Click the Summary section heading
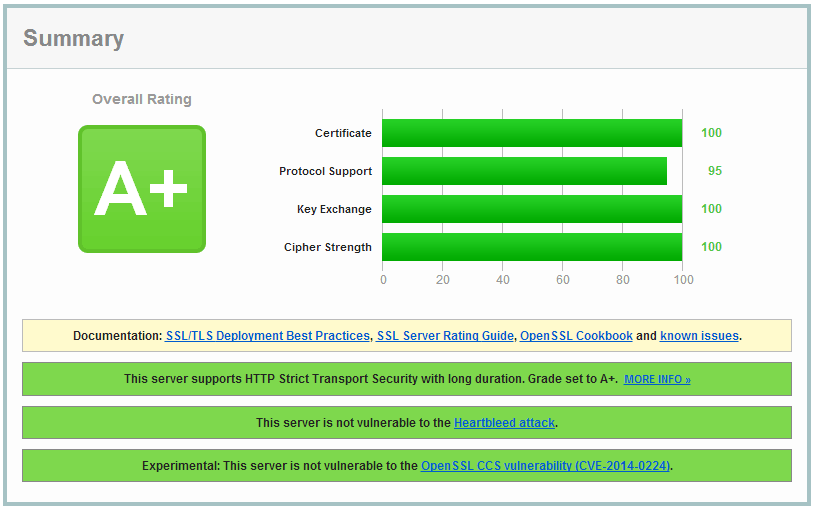 tap(73, 39)
